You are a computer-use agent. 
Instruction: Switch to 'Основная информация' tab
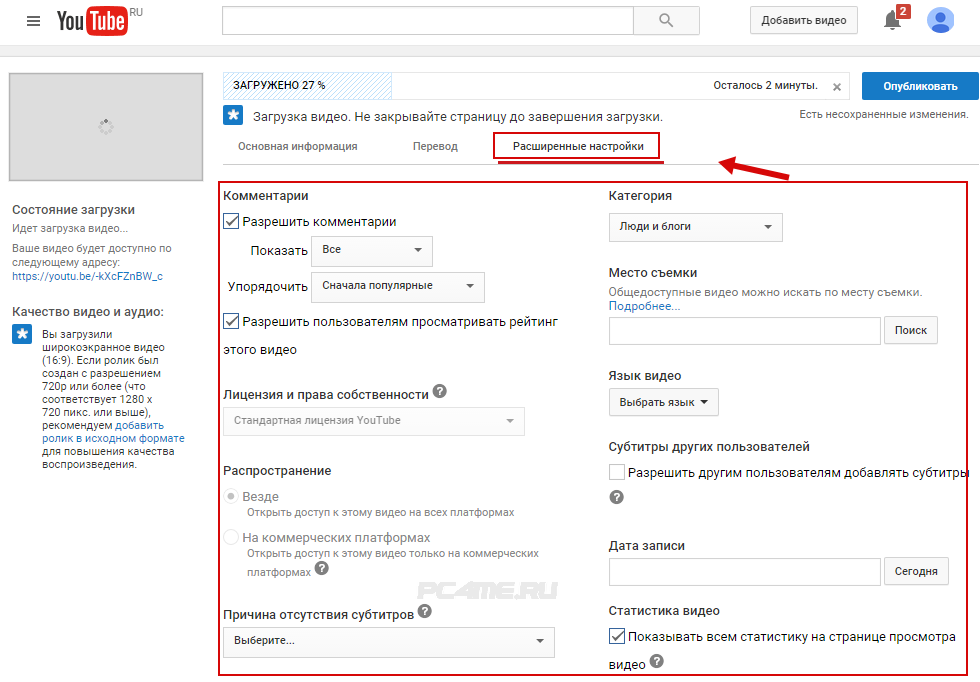pyautogui.click(x=298, y=146)
